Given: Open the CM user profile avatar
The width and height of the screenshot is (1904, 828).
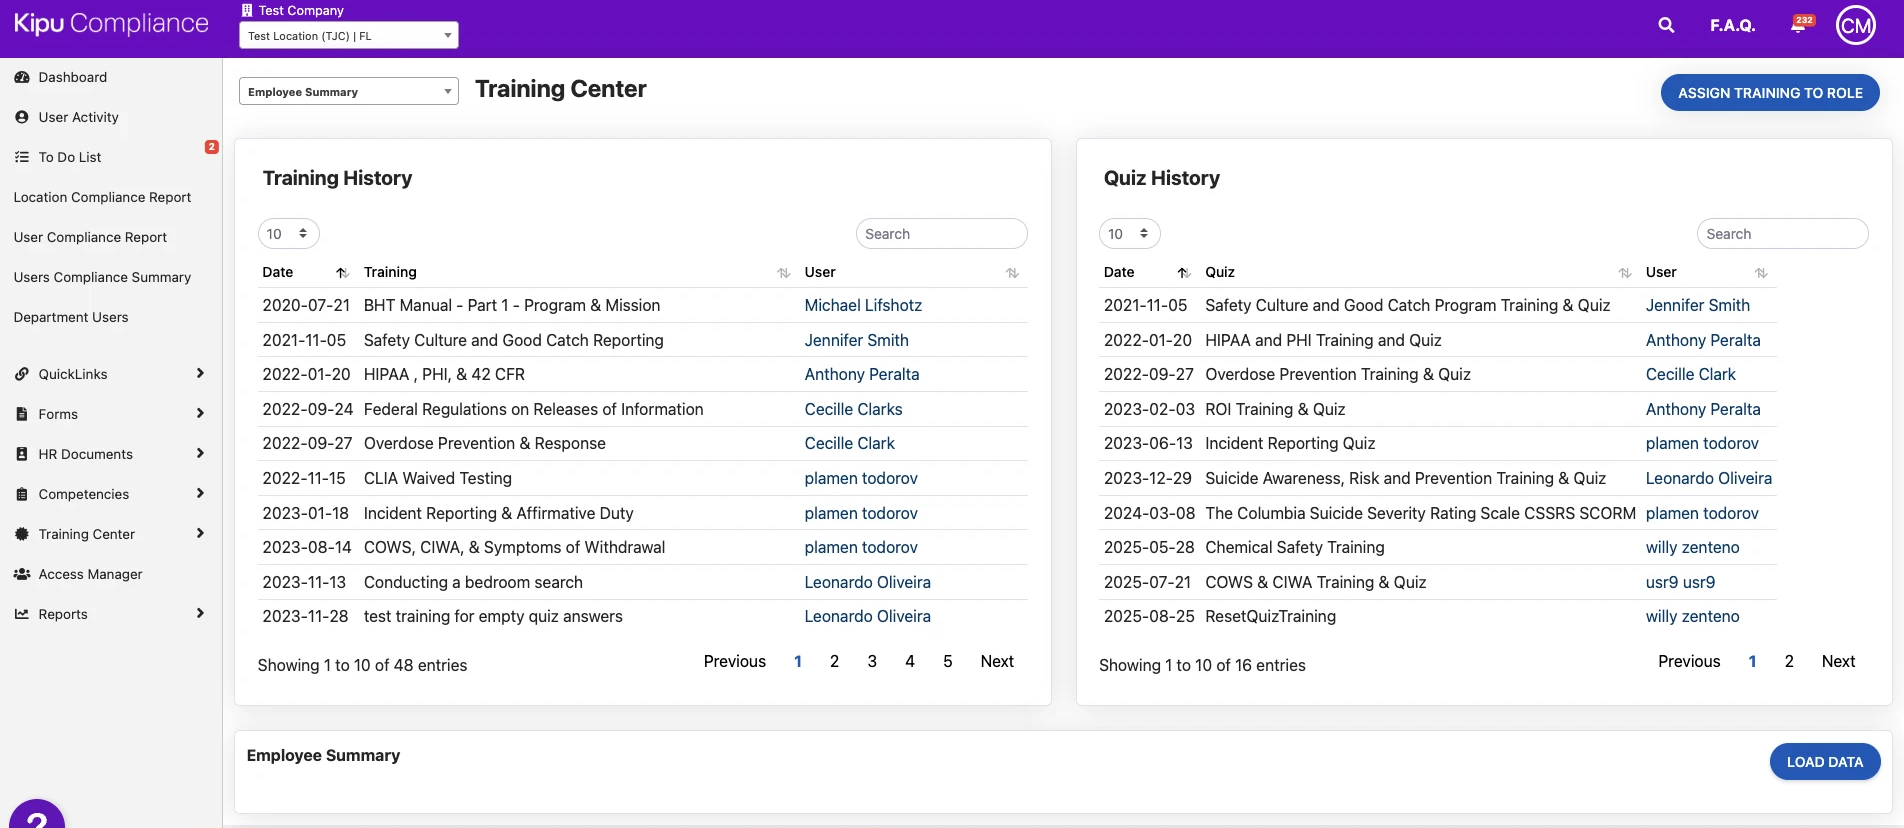Looking at the screenshot, I should [x=1855, y=25].
